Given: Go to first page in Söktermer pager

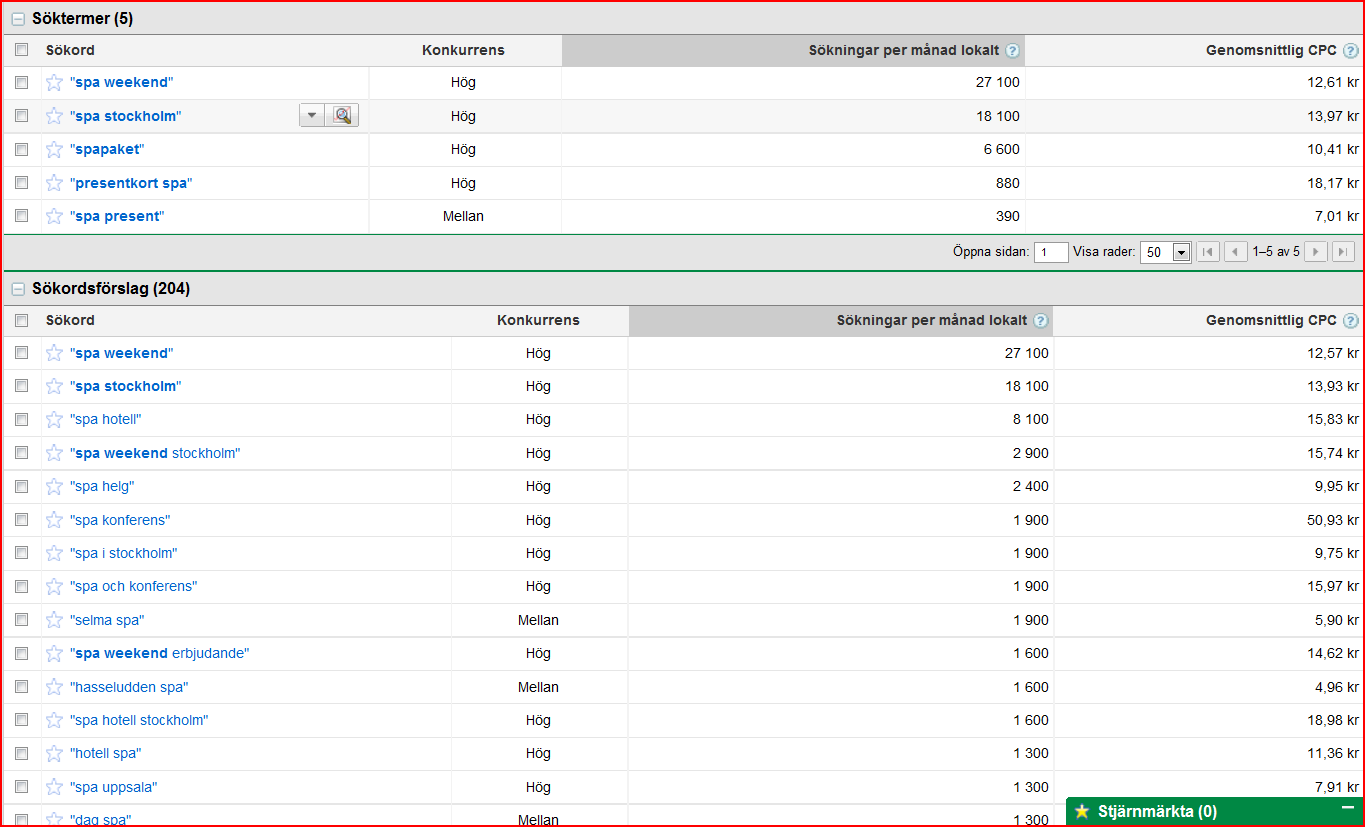Looking at the screenshot, I should click(x=1208, y=252).
